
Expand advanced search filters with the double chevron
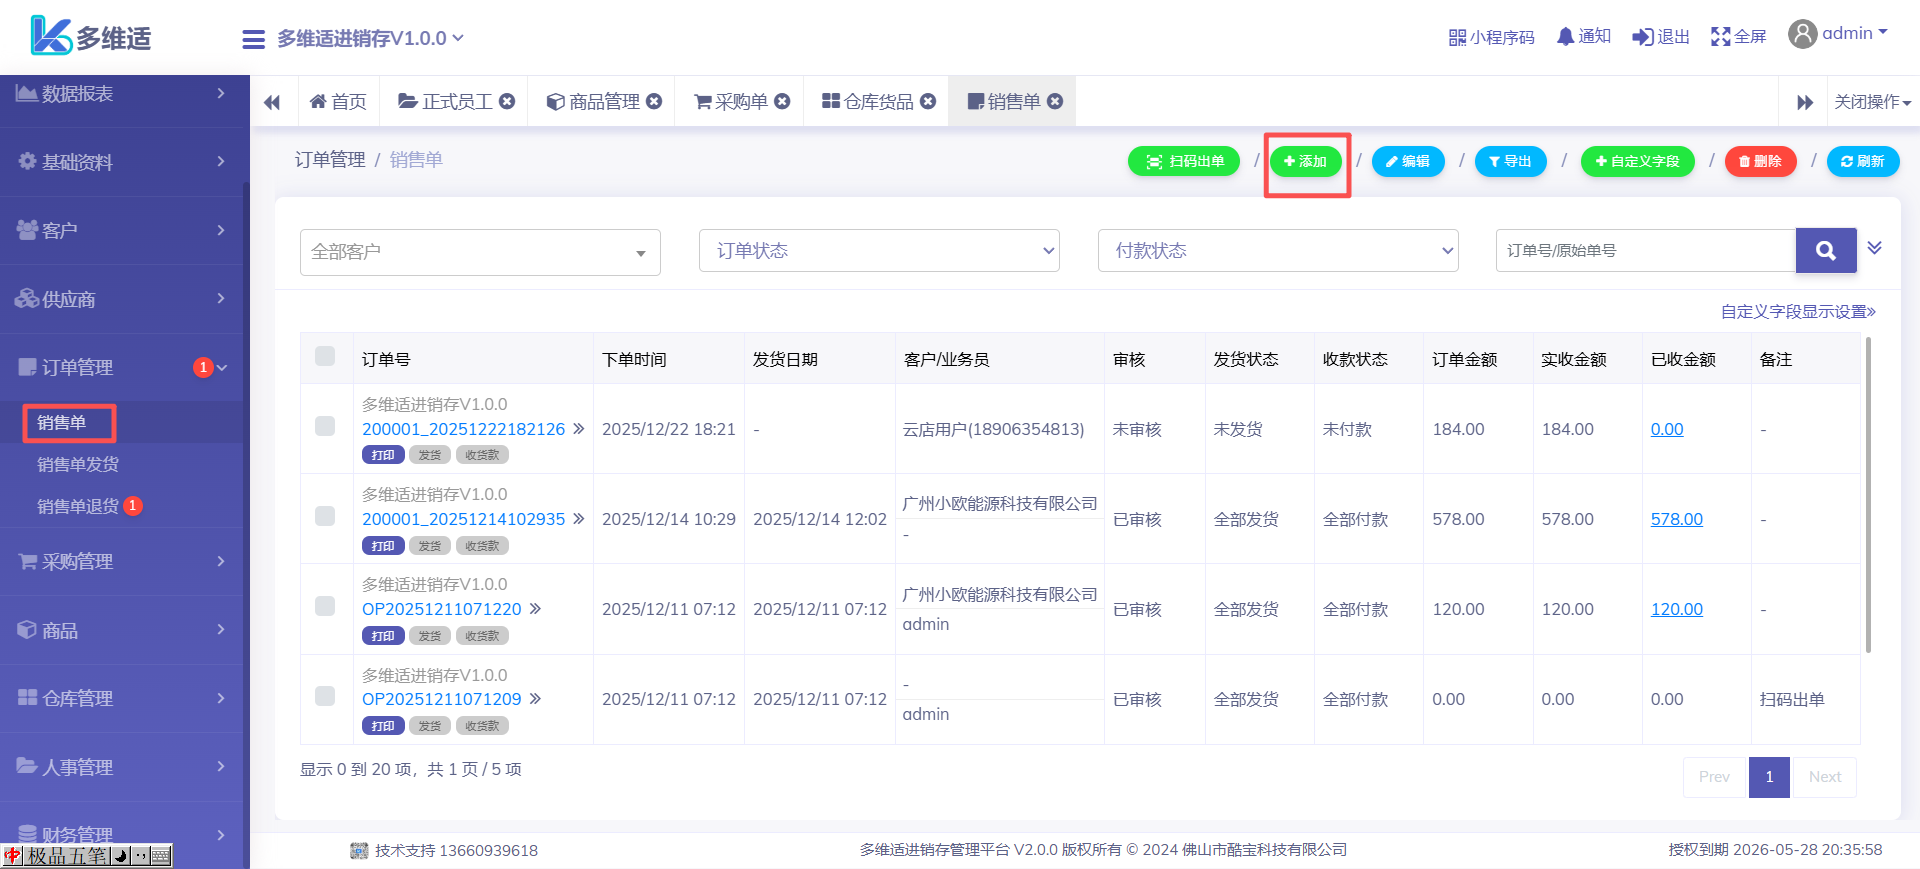tap(1874, 248)
